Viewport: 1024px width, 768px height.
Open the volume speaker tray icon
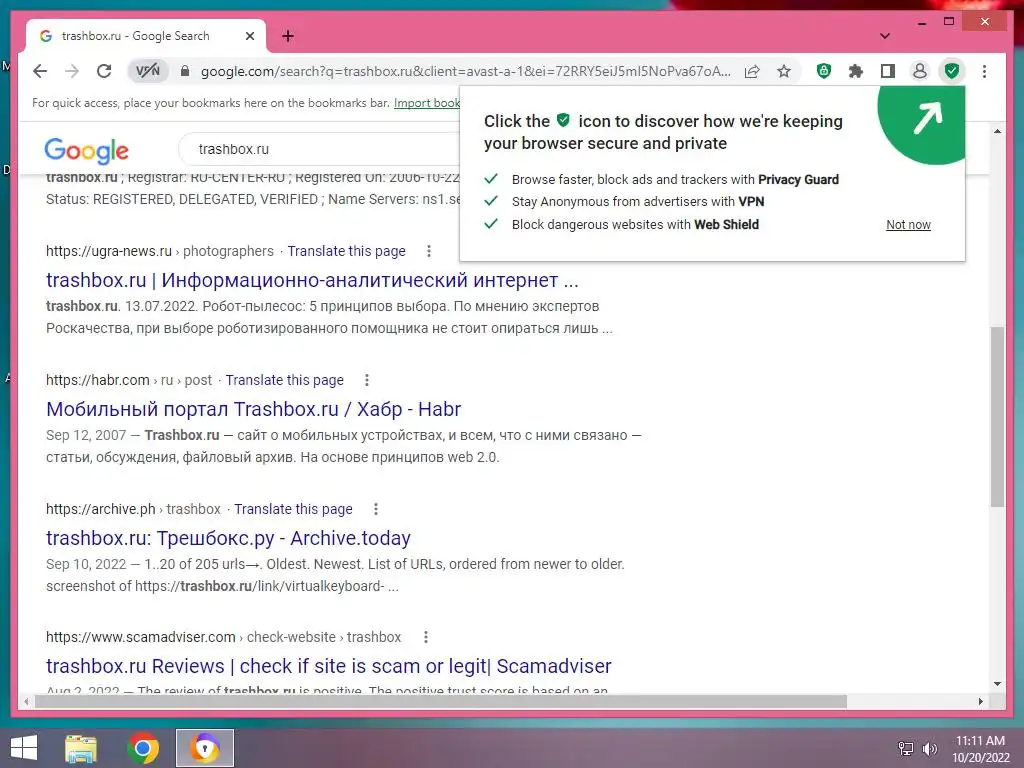[x=929, y=748]
